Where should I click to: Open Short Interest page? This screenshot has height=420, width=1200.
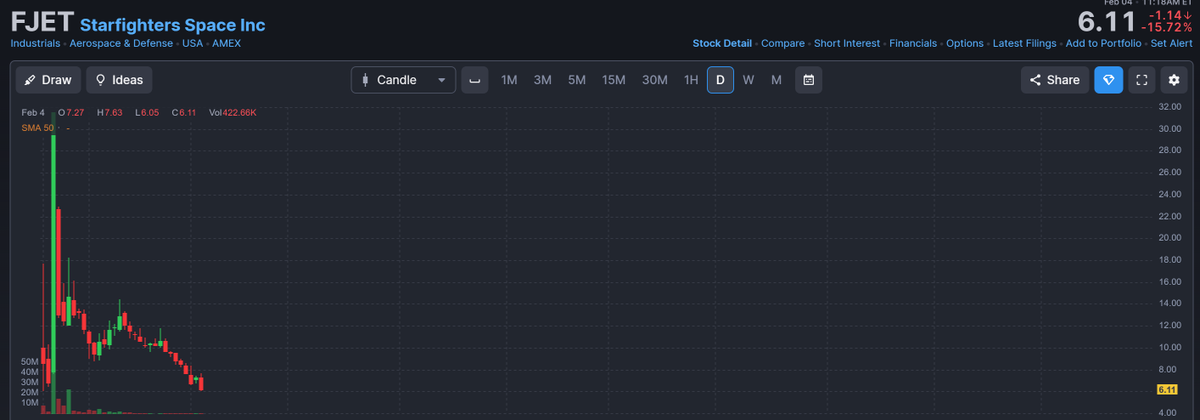(x=847, y=44)
